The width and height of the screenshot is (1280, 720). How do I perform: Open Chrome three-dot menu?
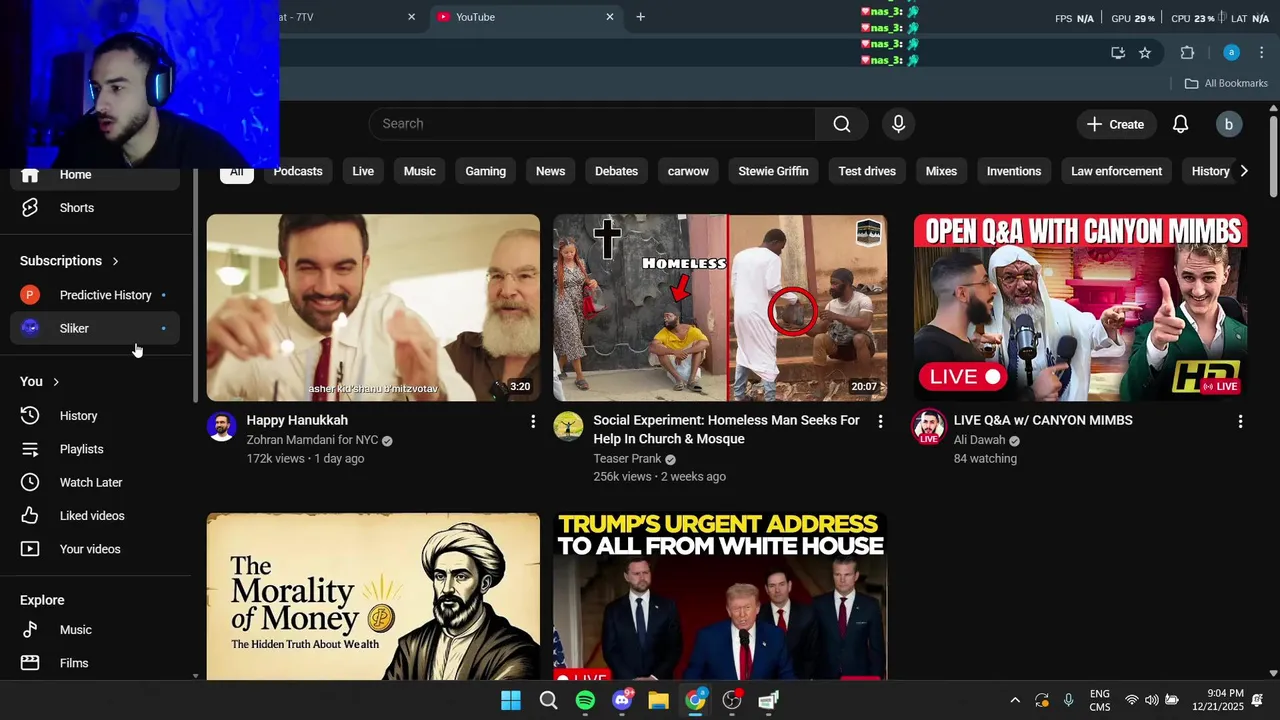point(1261,53)
